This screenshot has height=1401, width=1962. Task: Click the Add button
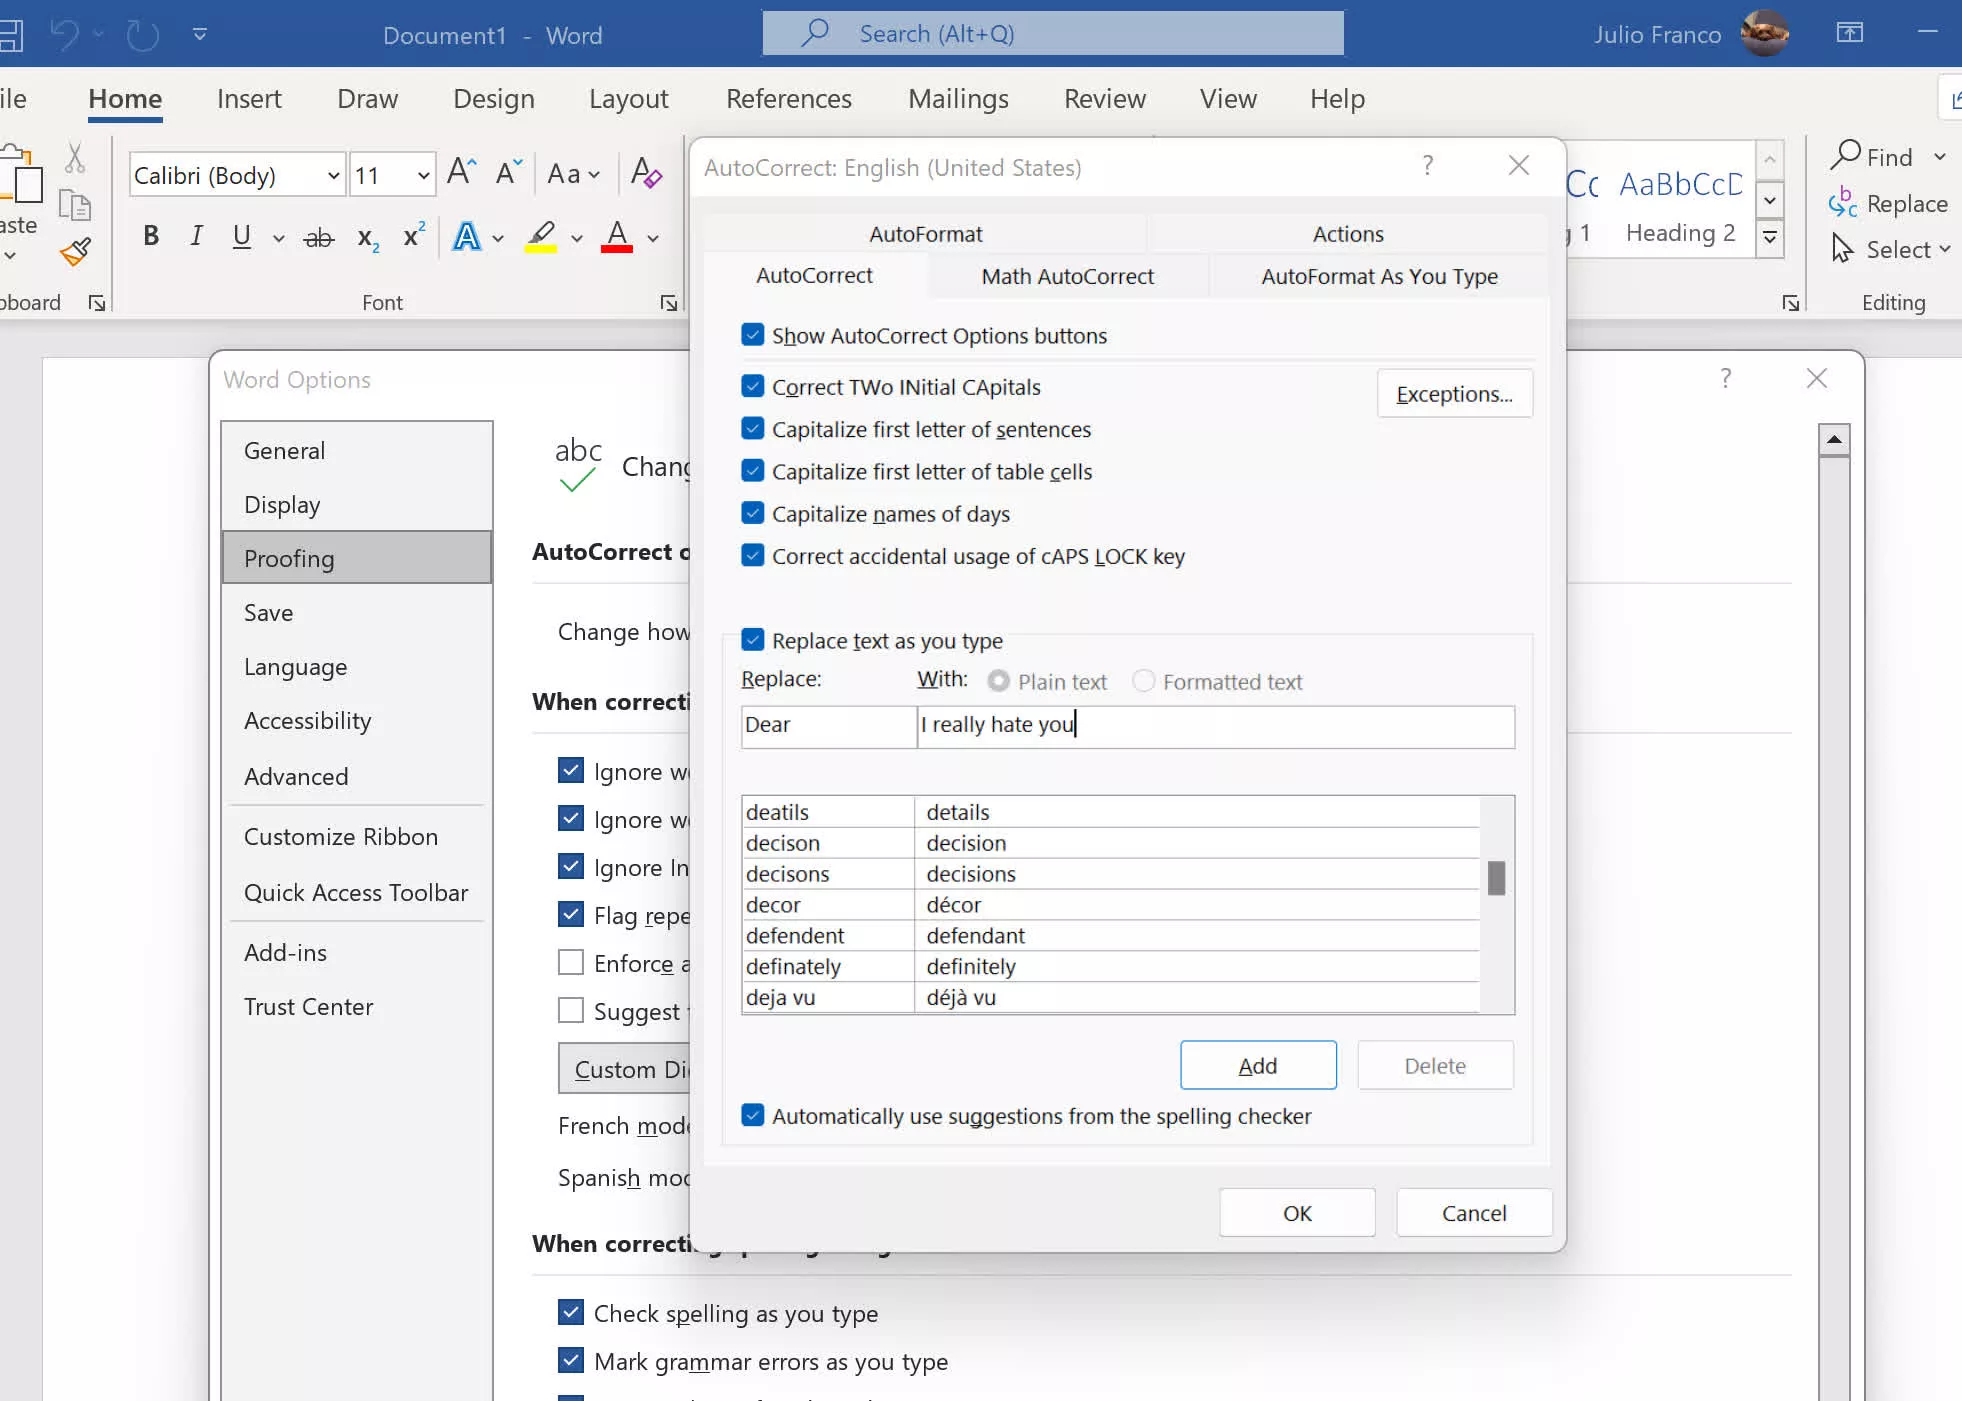pos(1257,1065)
